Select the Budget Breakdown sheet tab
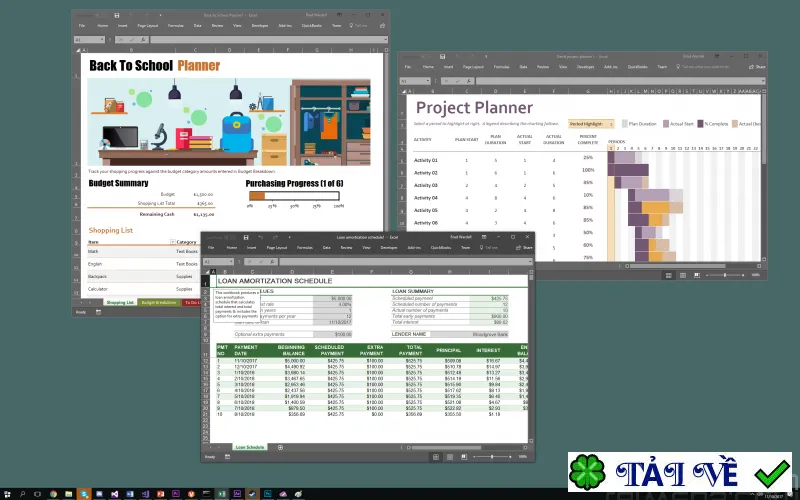The width and height of the screenshot is (800, 500). (159, 303)
